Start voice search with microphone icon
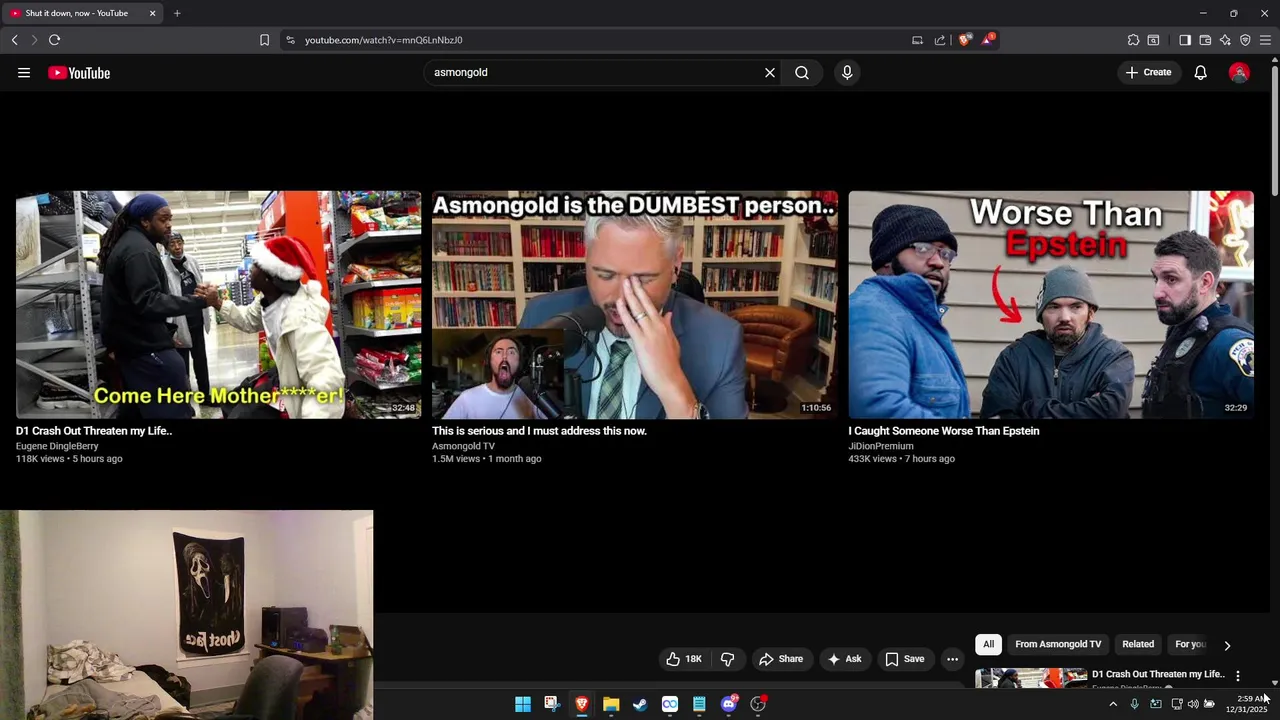 click(x=847, y=72)
